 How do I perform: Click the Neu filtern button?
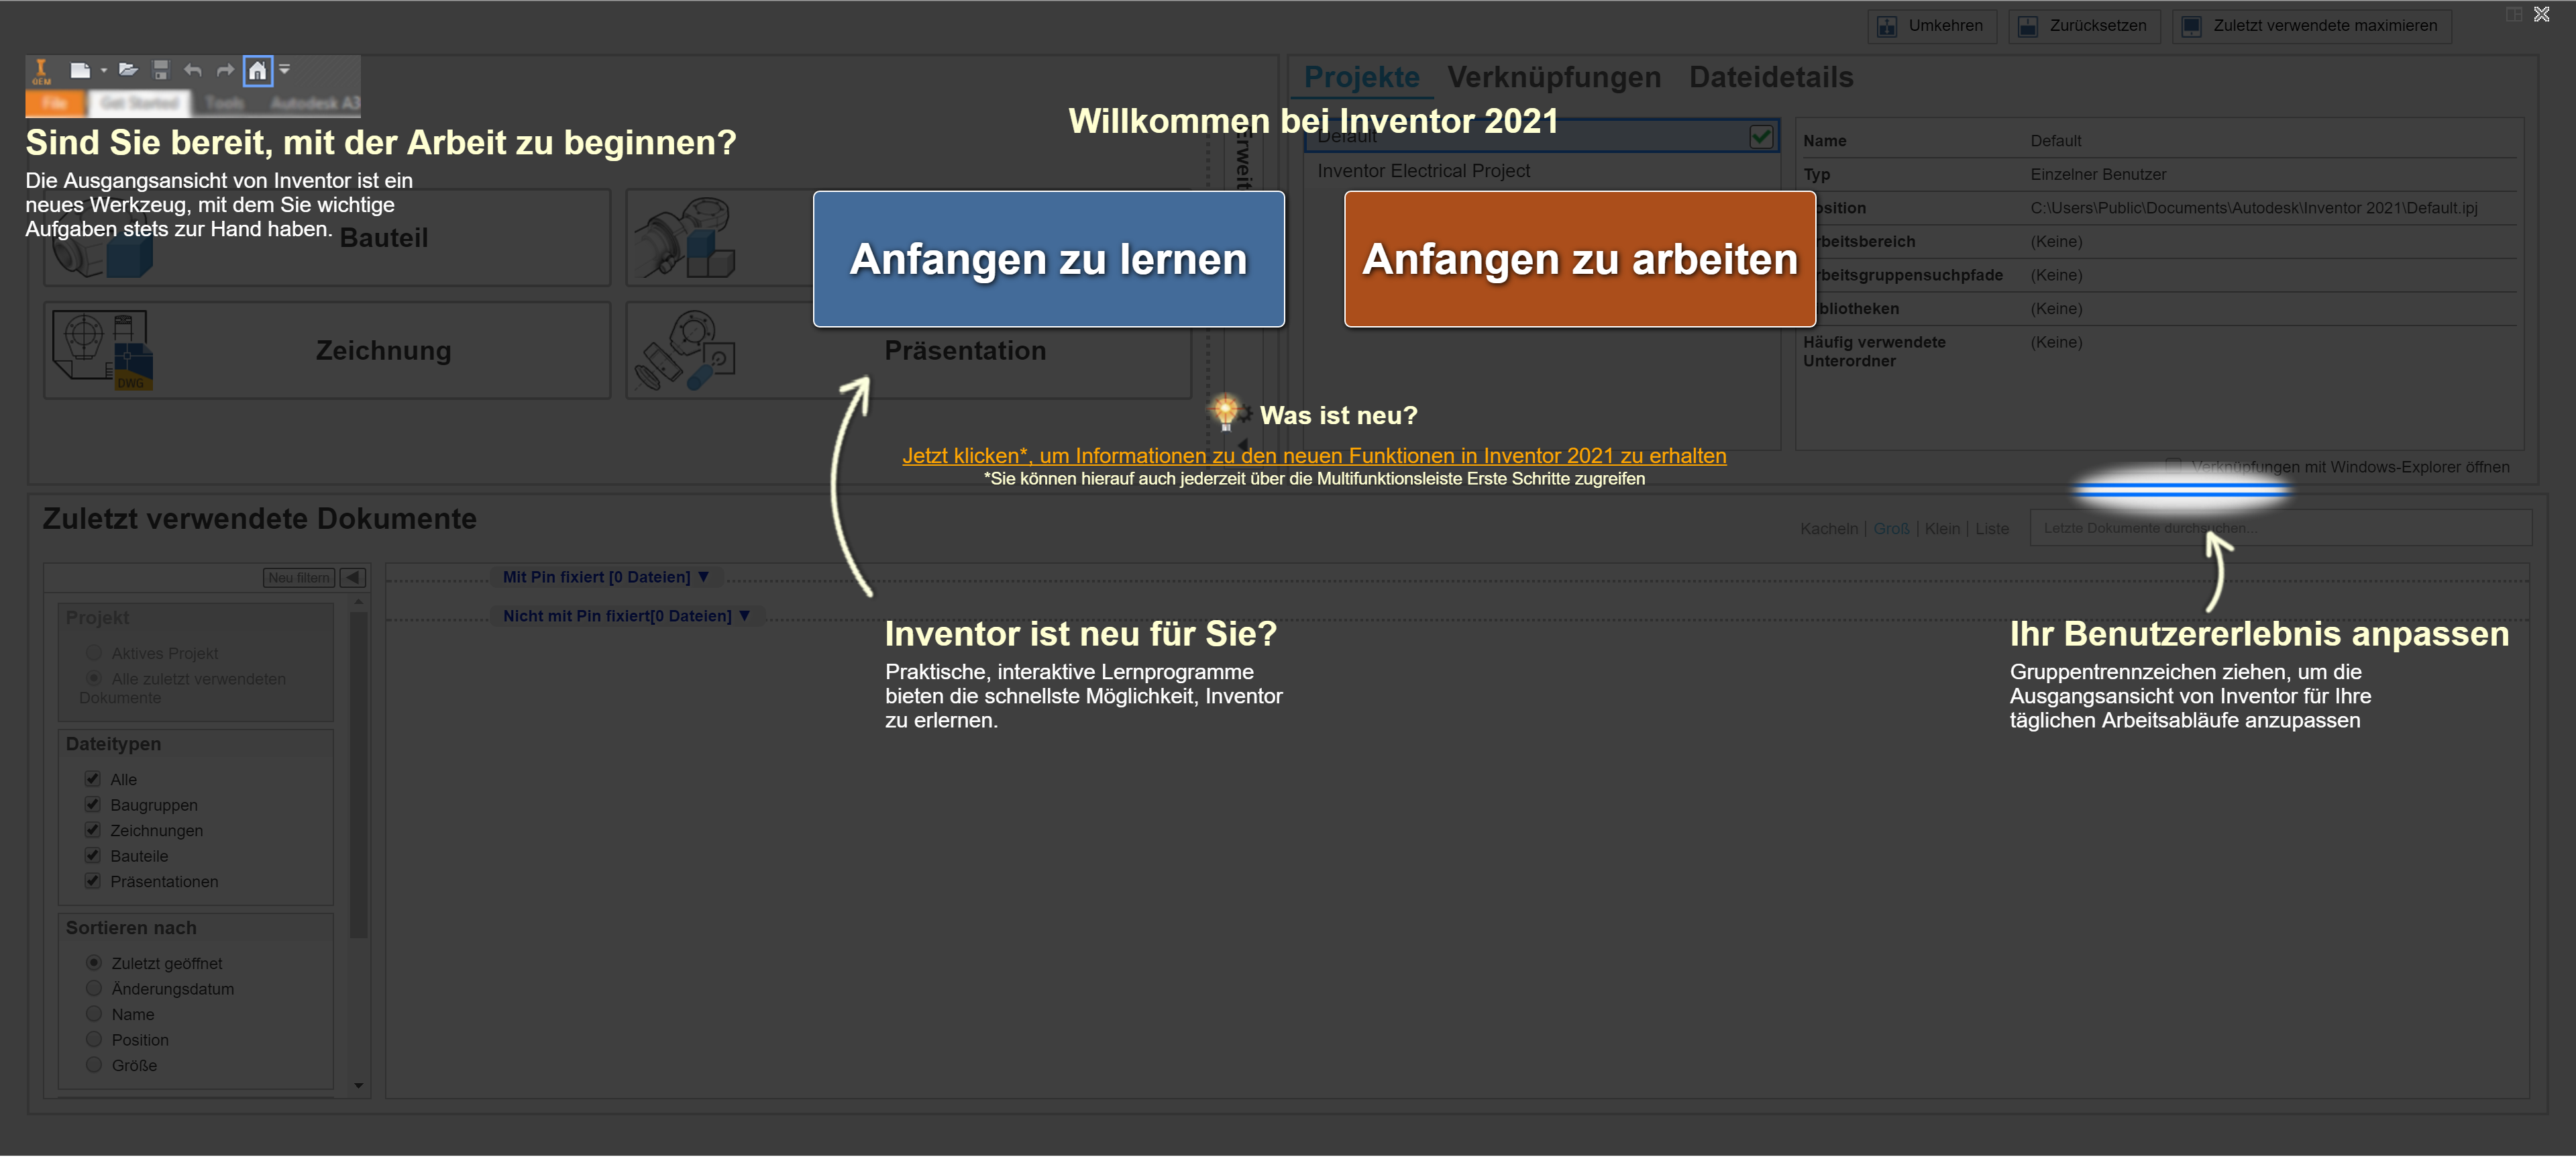coord(299,578)
